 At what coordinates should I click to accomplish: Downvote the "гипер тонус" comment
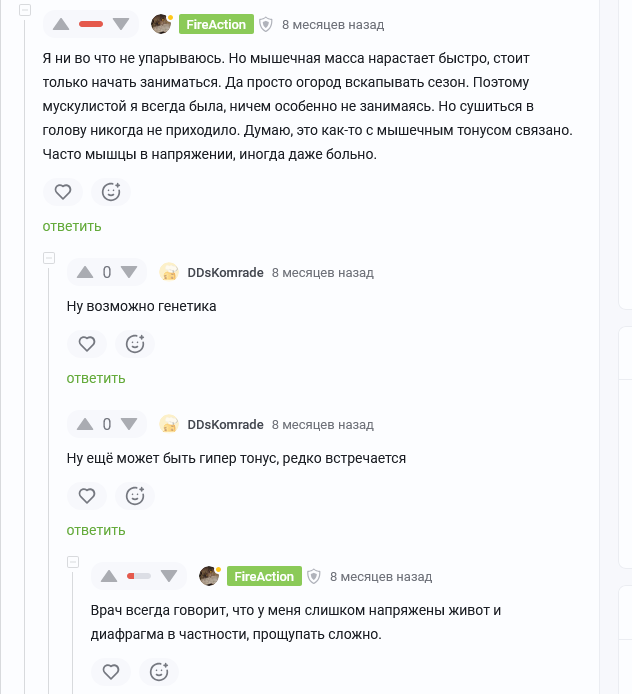click(129, 424)
